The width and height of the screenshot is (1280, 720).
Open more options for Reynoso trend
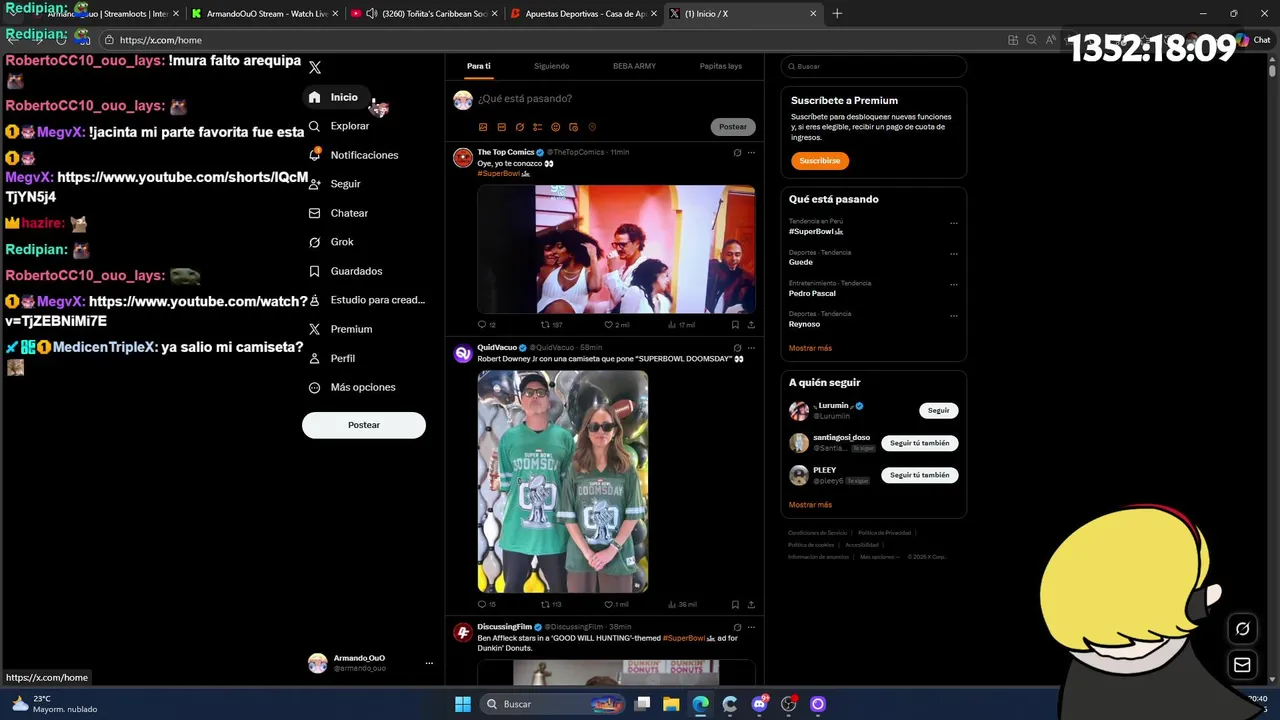point(954,316)
